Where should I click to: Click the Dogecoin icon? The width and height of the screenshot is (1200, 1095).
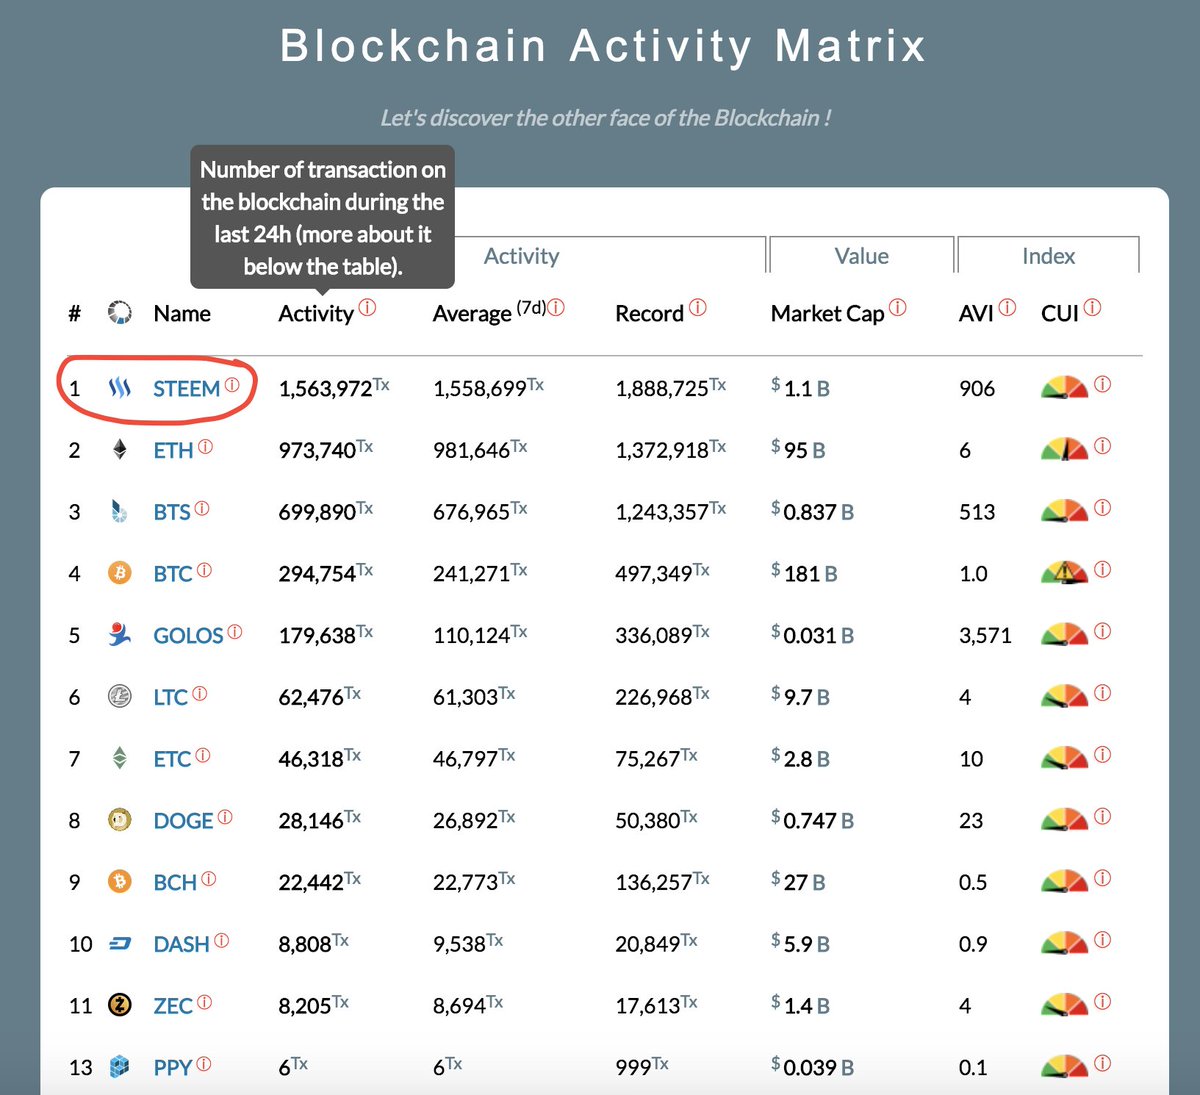(x=120, y=820)
